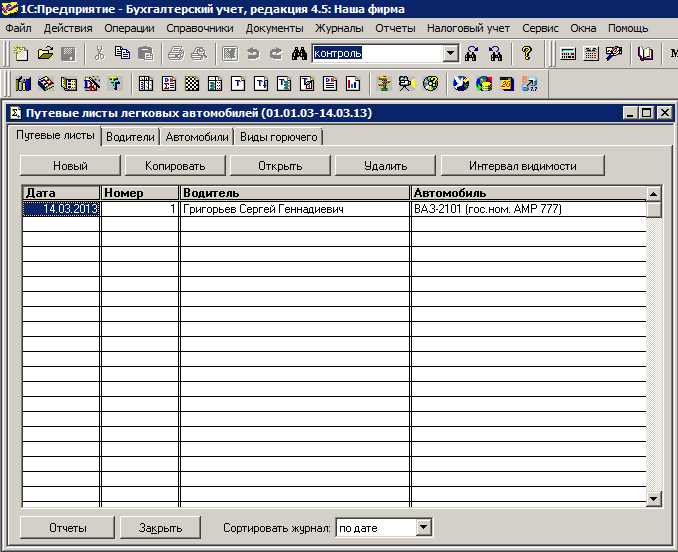Open the Документы menu

pos(275,29)
